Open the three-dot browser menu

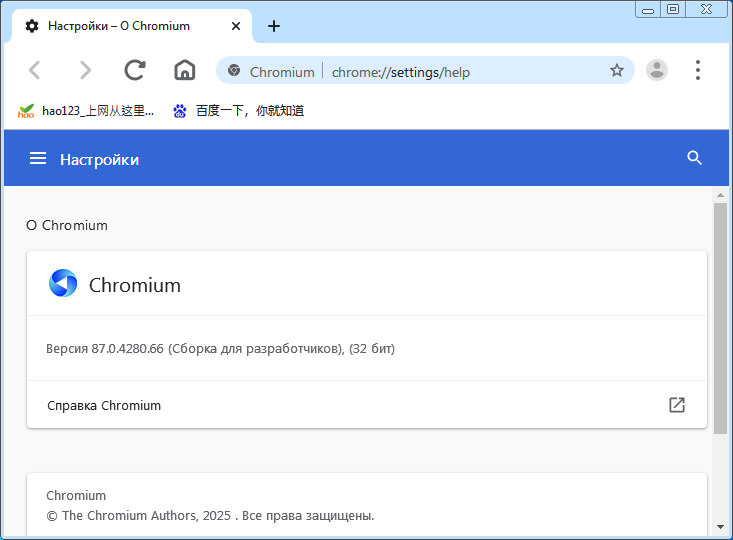click(697, 71)
